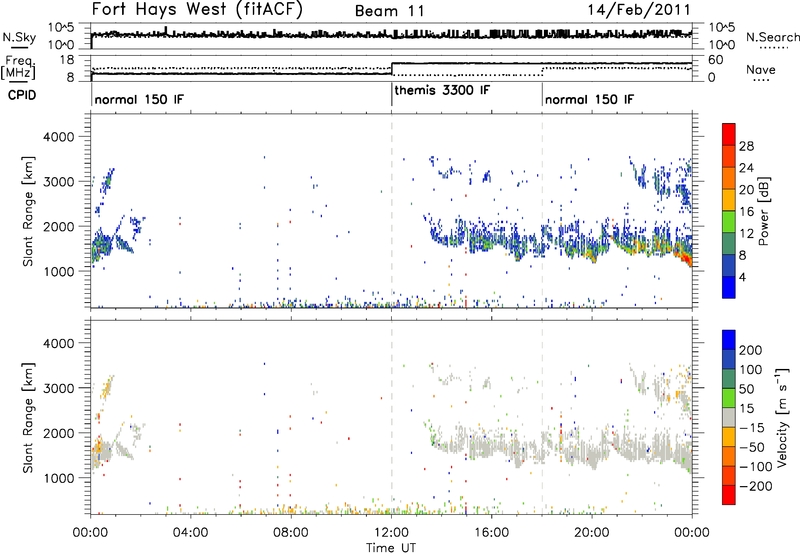This screenshot has width=800, height=554.
Task: Pick the red top segment of power colorbar
Action: point(729,135)
